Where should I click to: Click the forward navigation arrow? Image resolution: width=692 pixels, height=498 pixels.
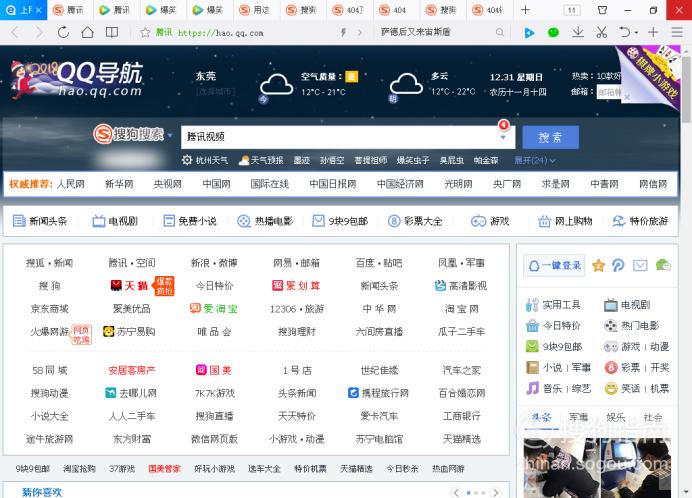pyautogui.click(x=39, y=32)
